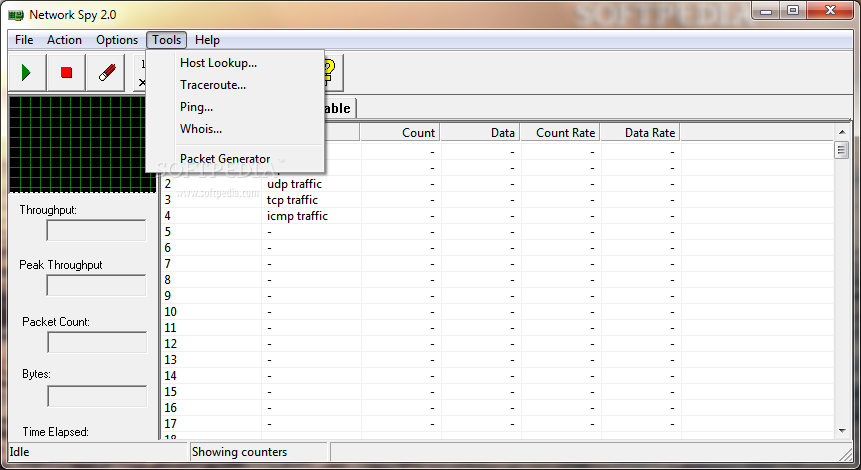Clear data with the eraser icon
Viewport: 861px width, 470px height.
(x=107, y=72)
